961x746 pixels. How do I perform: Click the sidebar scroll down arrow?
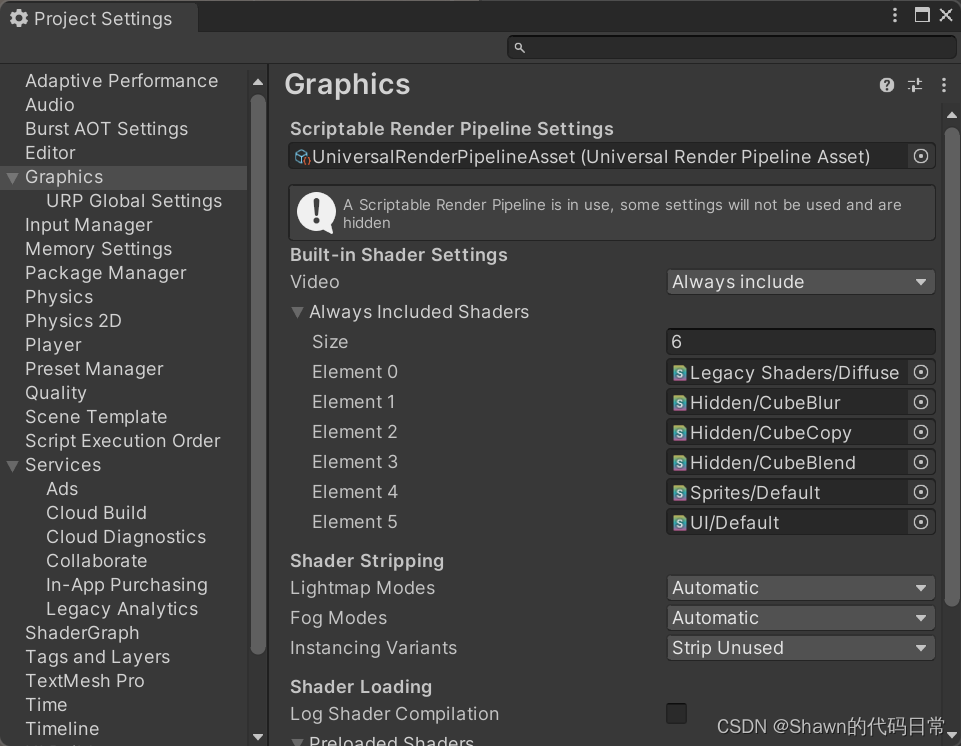point(258,737)
